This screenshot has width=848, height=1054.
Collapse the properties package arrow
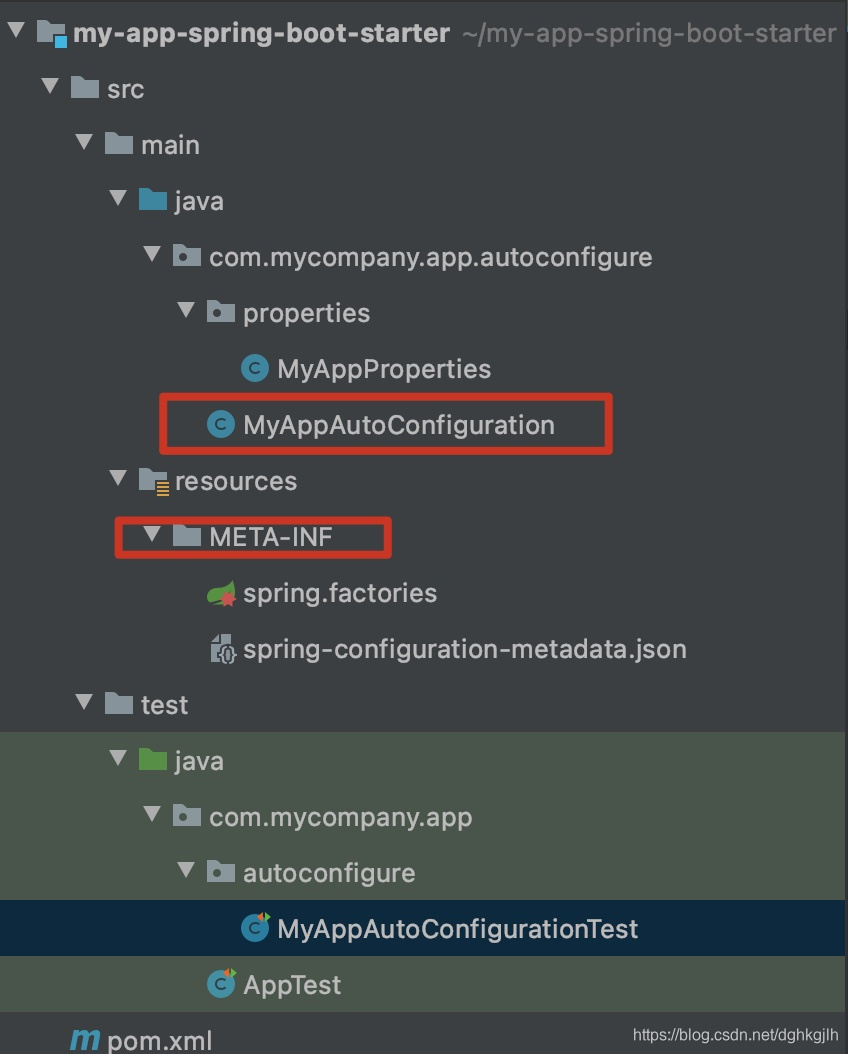coord(185,310)
